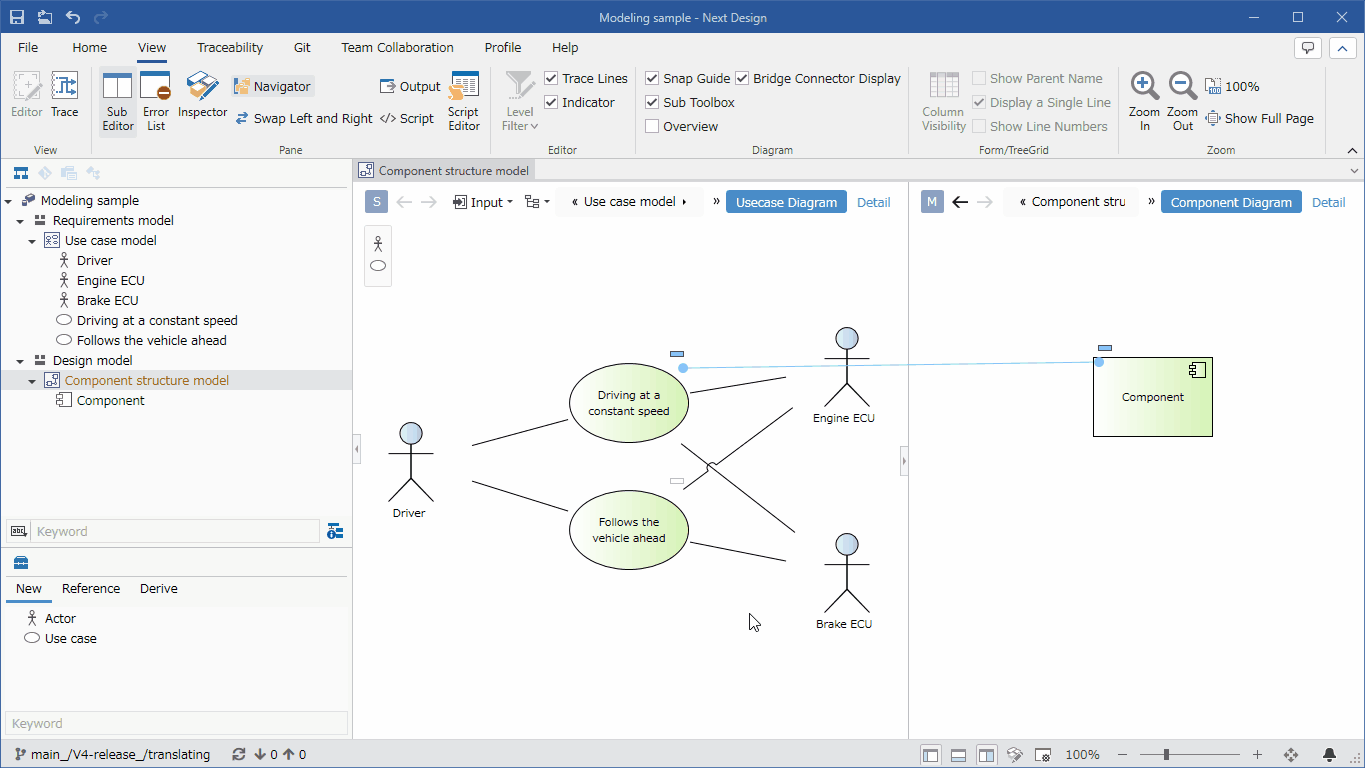Show the Output pane
The image size is (1365, 768).
410,87
